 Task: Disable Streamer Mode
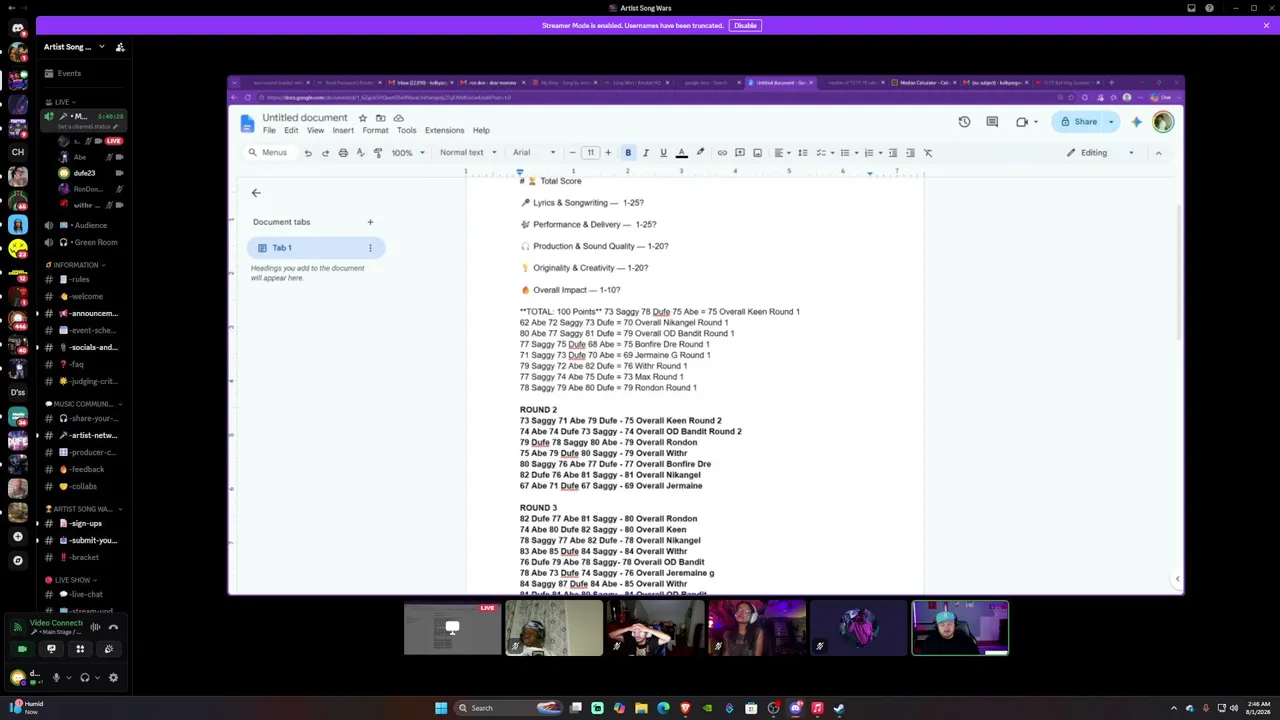click(745, 25)
